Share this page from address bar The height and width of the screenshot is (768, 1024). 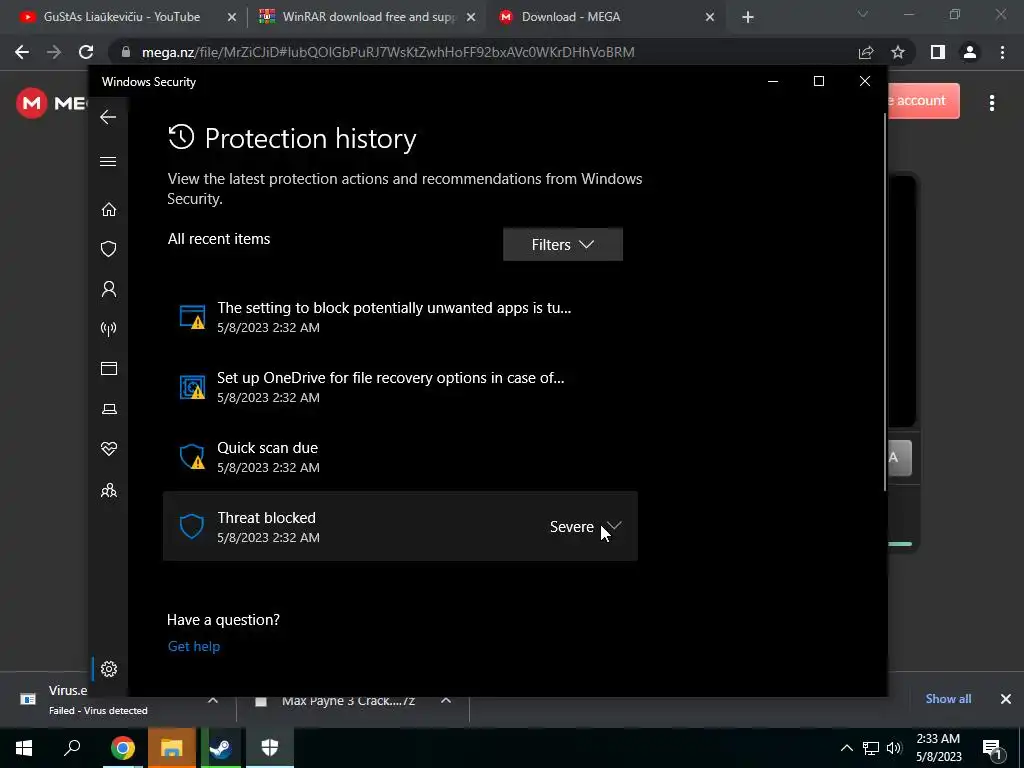tap(866, 52)
